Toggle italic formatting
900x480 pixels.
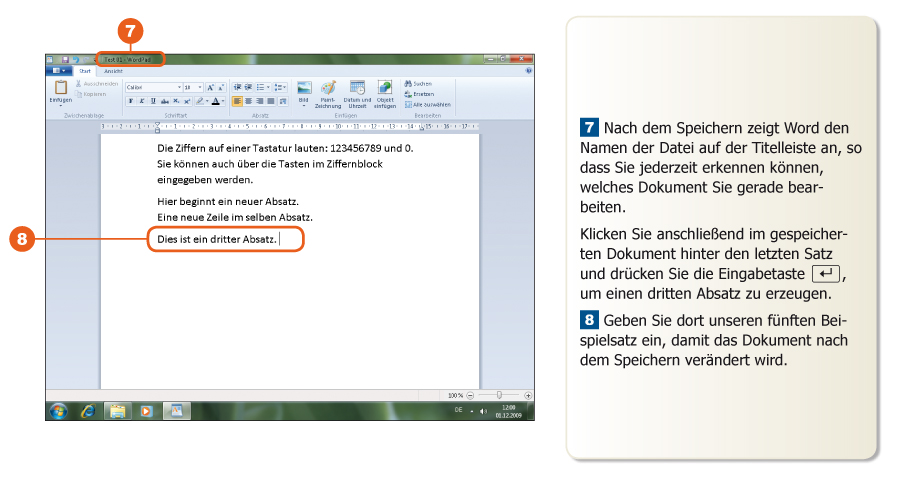pos(141,101)
